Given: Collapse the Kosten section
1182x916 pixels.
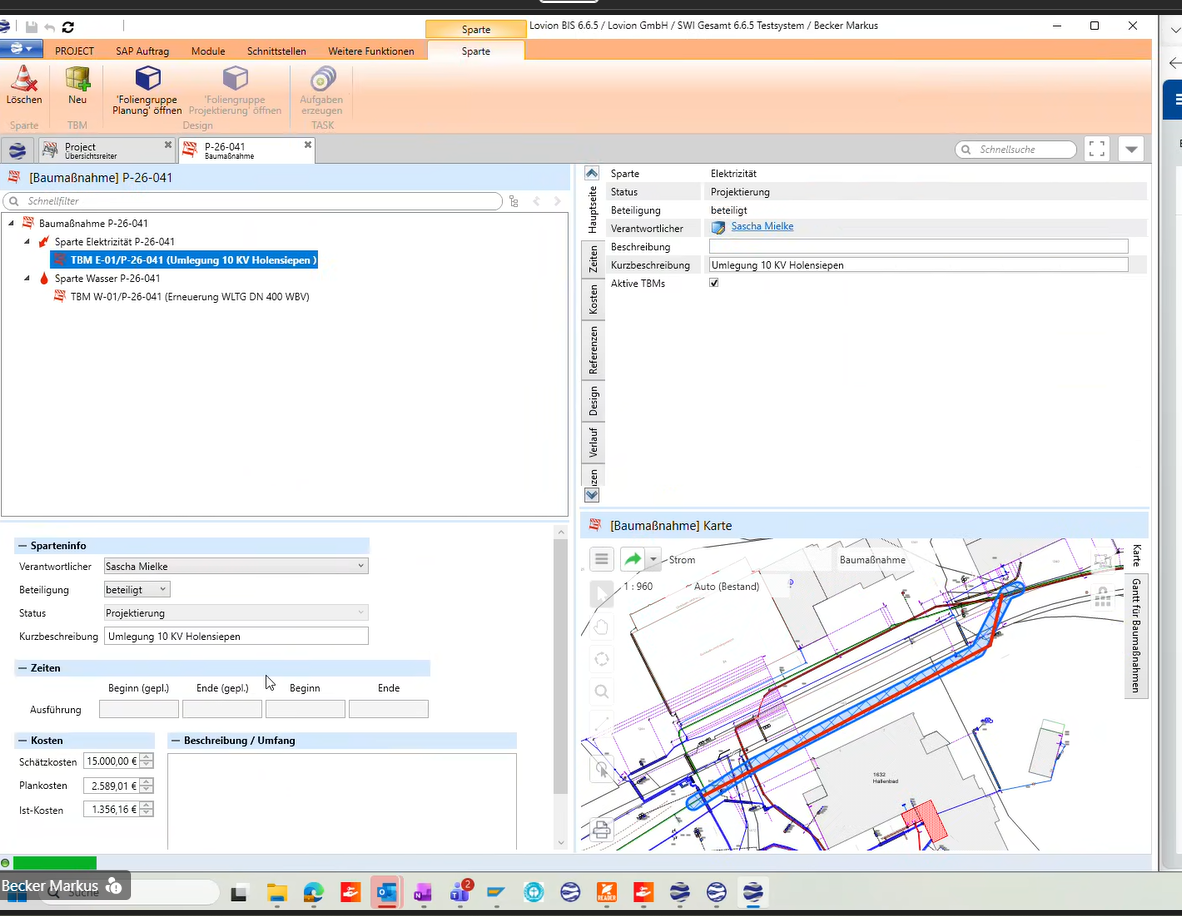Looking at the screenshot, I should tap(22, 741).
